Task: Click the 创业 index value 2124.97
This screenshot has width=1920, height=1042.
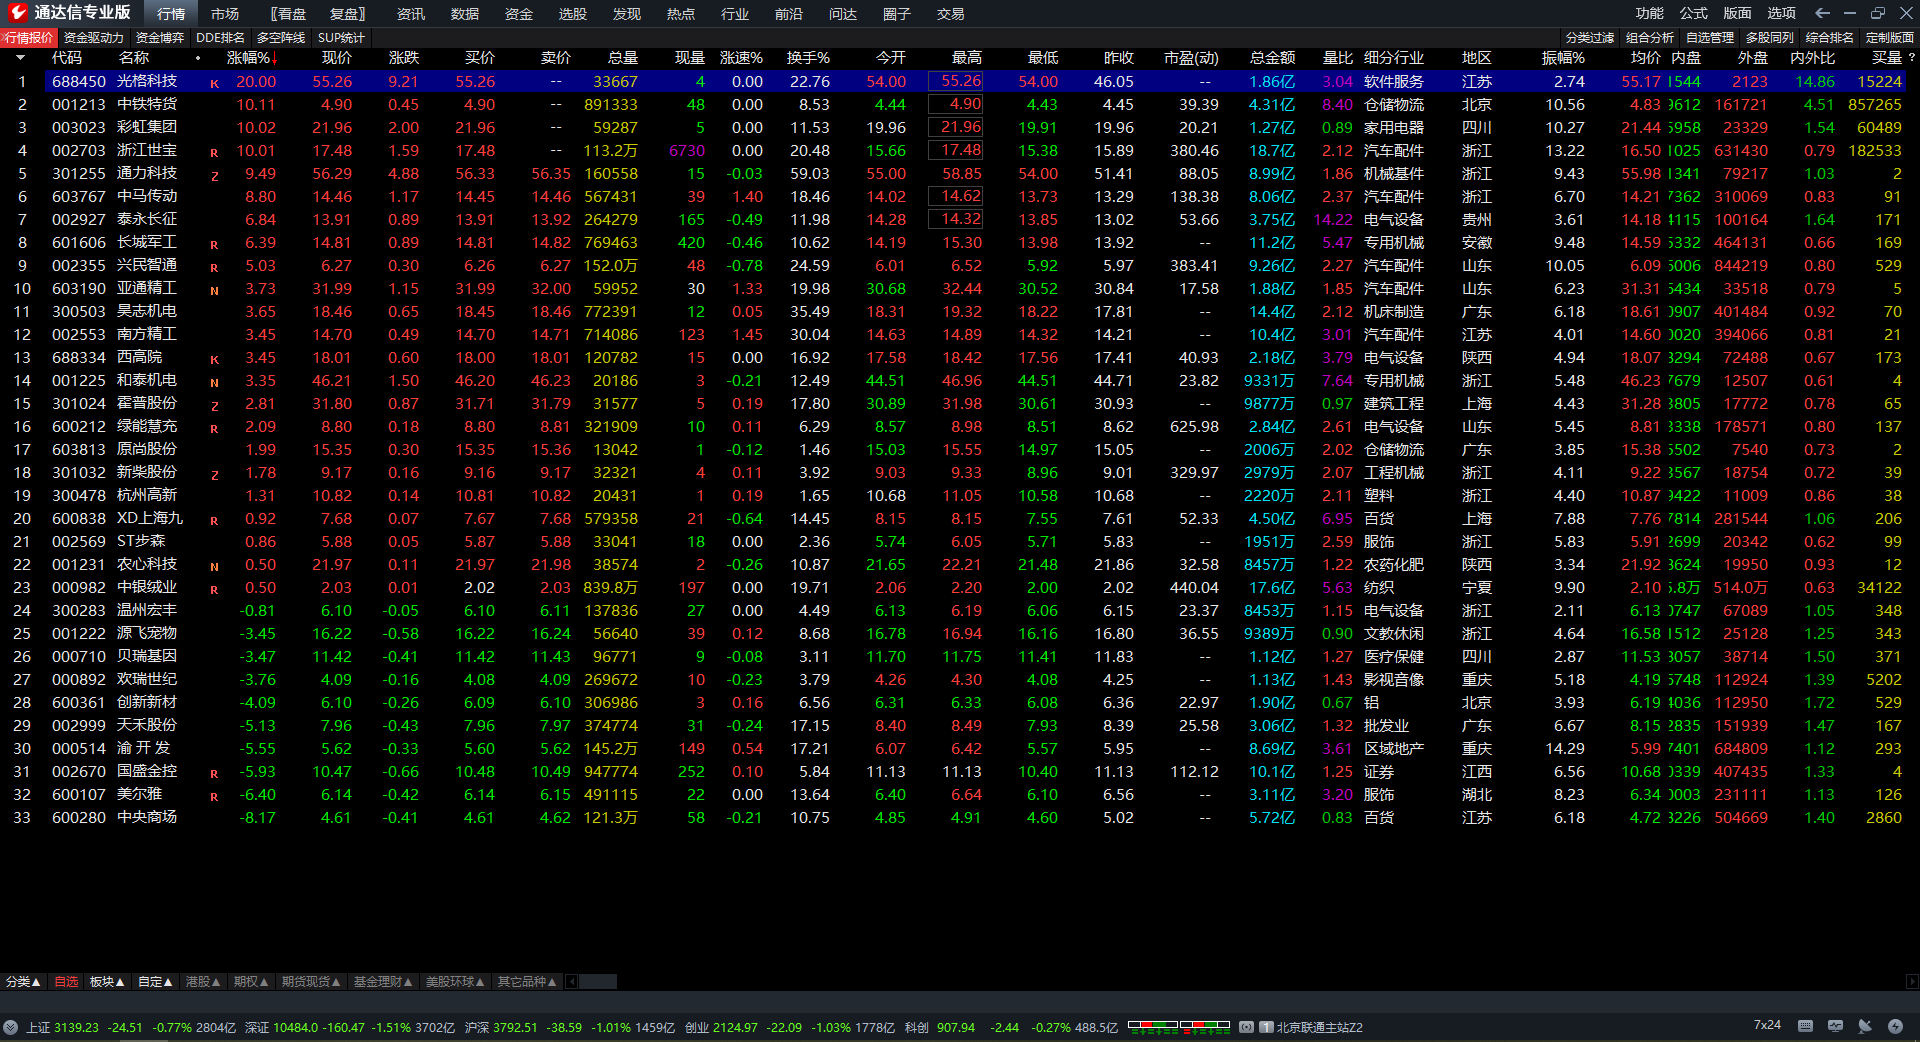Action: pyautogui.click(x=735, y=1027)
